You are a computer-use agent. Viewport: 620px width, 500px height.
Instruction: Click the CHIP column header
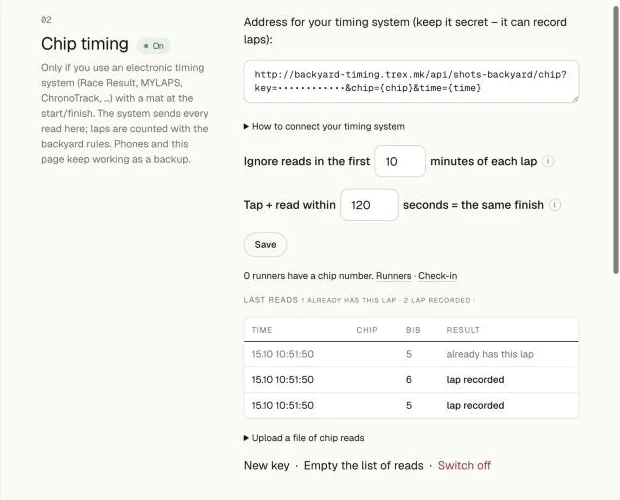tap(367, 330)
